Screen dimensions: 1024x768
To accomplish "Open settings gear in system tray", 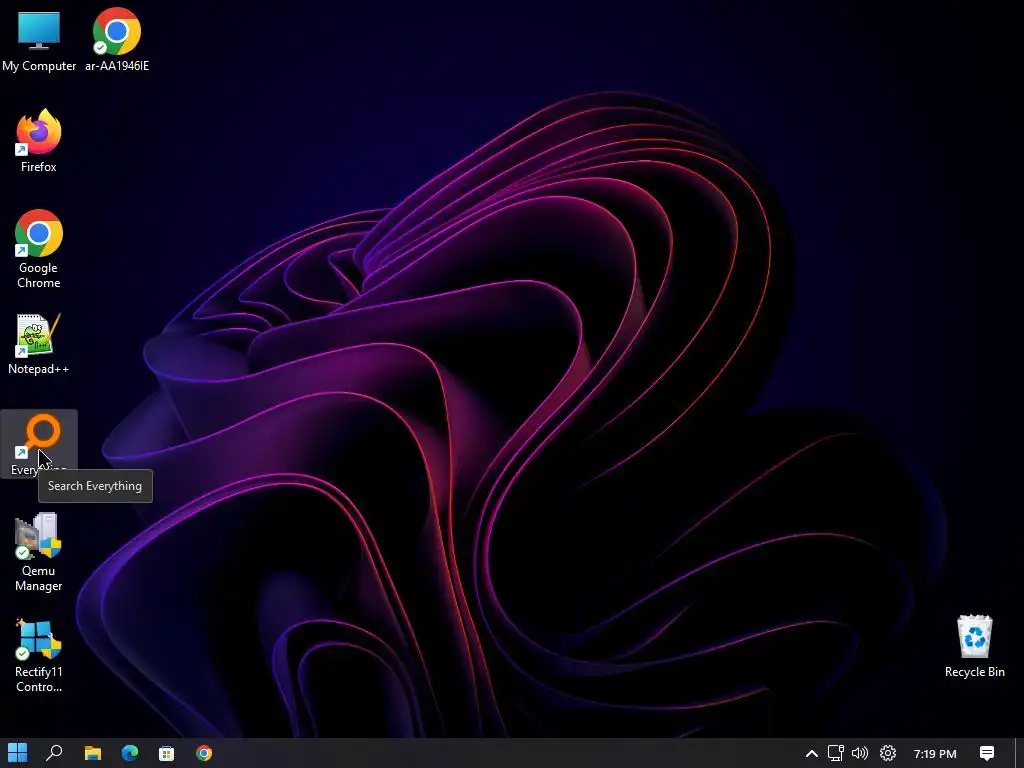I will click(x=888, y=754).
